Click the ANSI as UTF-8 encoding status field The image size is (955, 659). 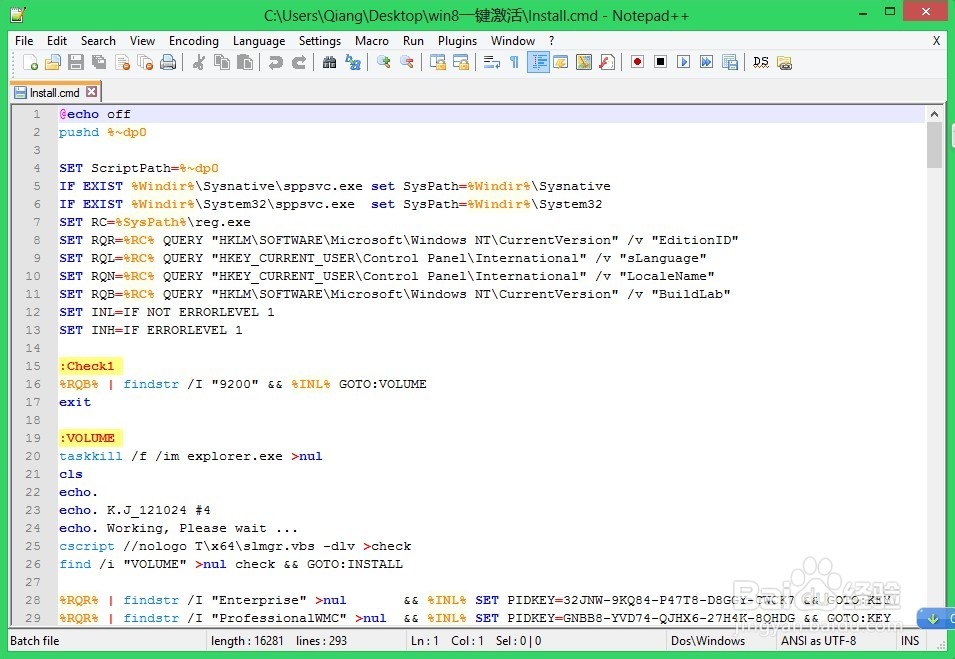pos(819,641)
